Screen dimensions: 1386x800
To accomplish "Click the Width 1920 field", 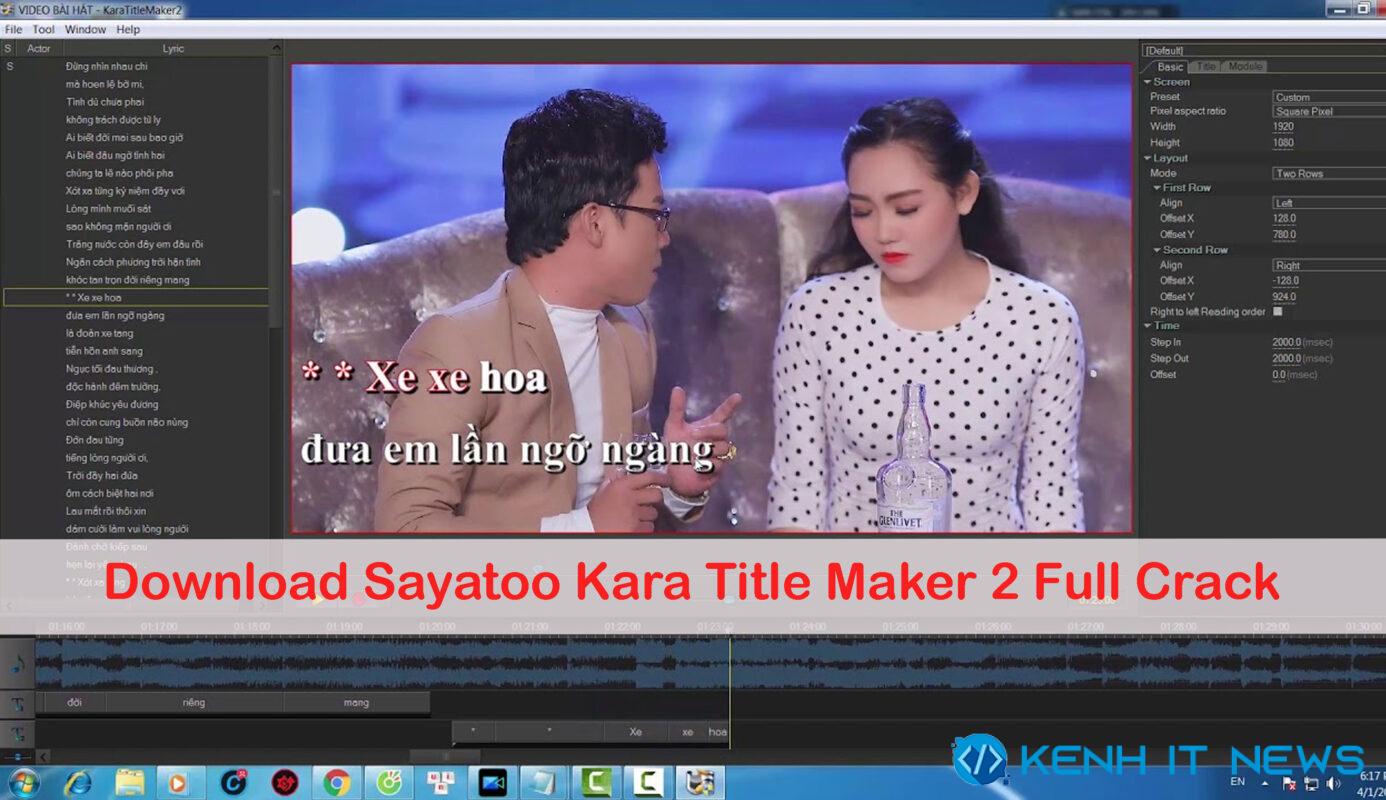I will tap(1283, 127).
